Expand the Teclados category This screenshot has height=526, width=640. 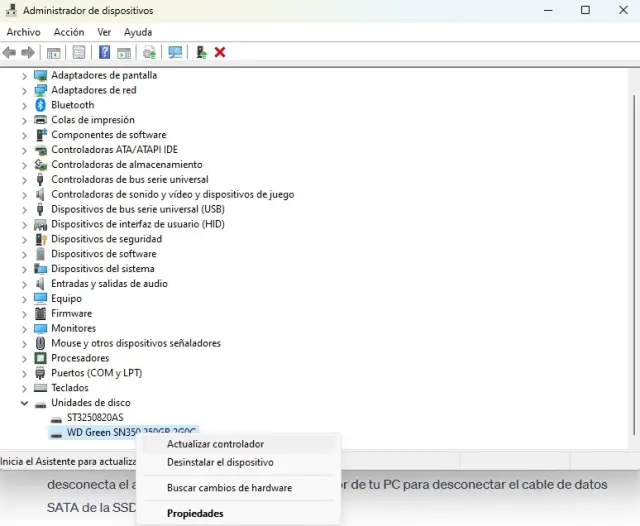pyautogui.click(x=24, y=388)
